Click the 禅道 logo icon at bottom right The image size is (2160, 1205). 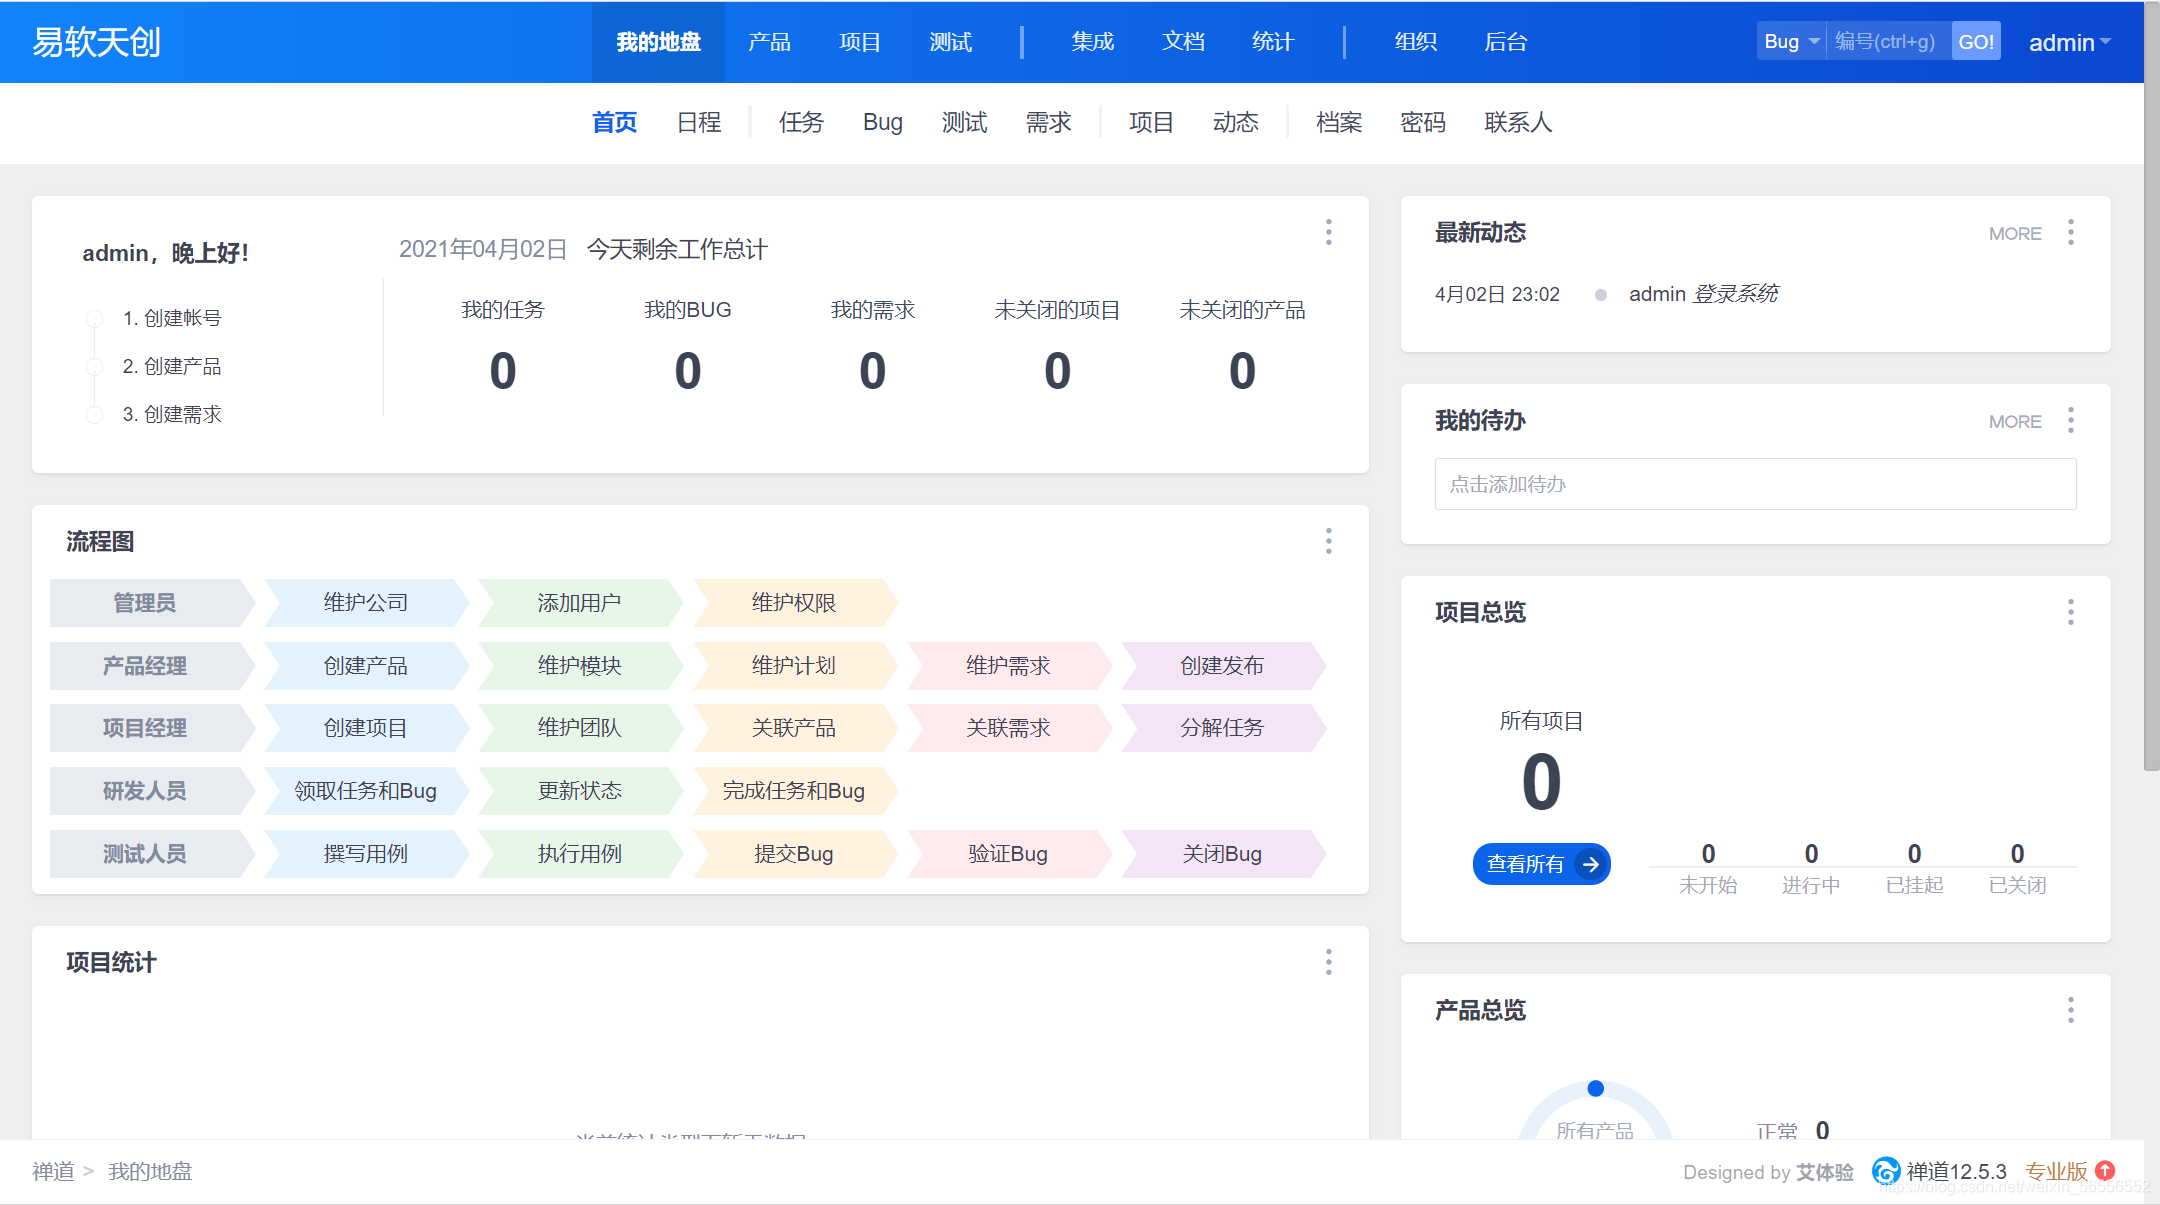pos(1888,1171)
